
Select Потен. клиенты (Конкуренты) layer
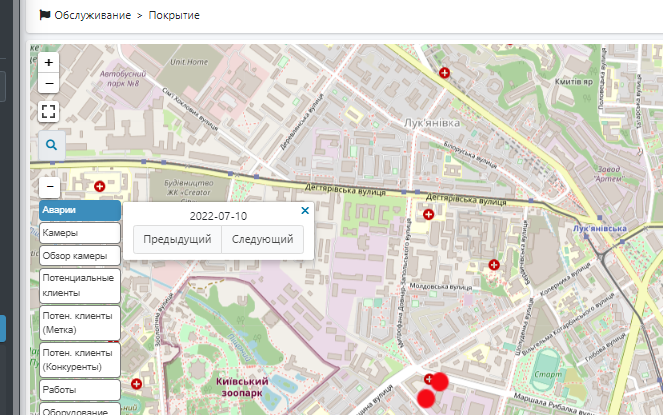pos(80,360)
